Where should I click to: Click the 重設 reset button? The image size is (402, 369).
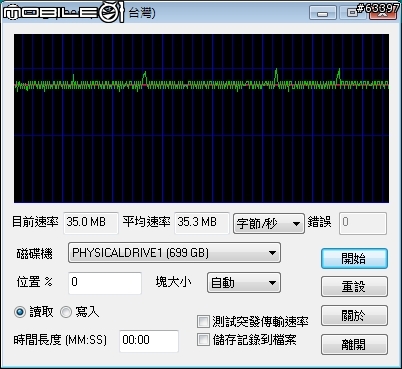click(x=354, y=286)
